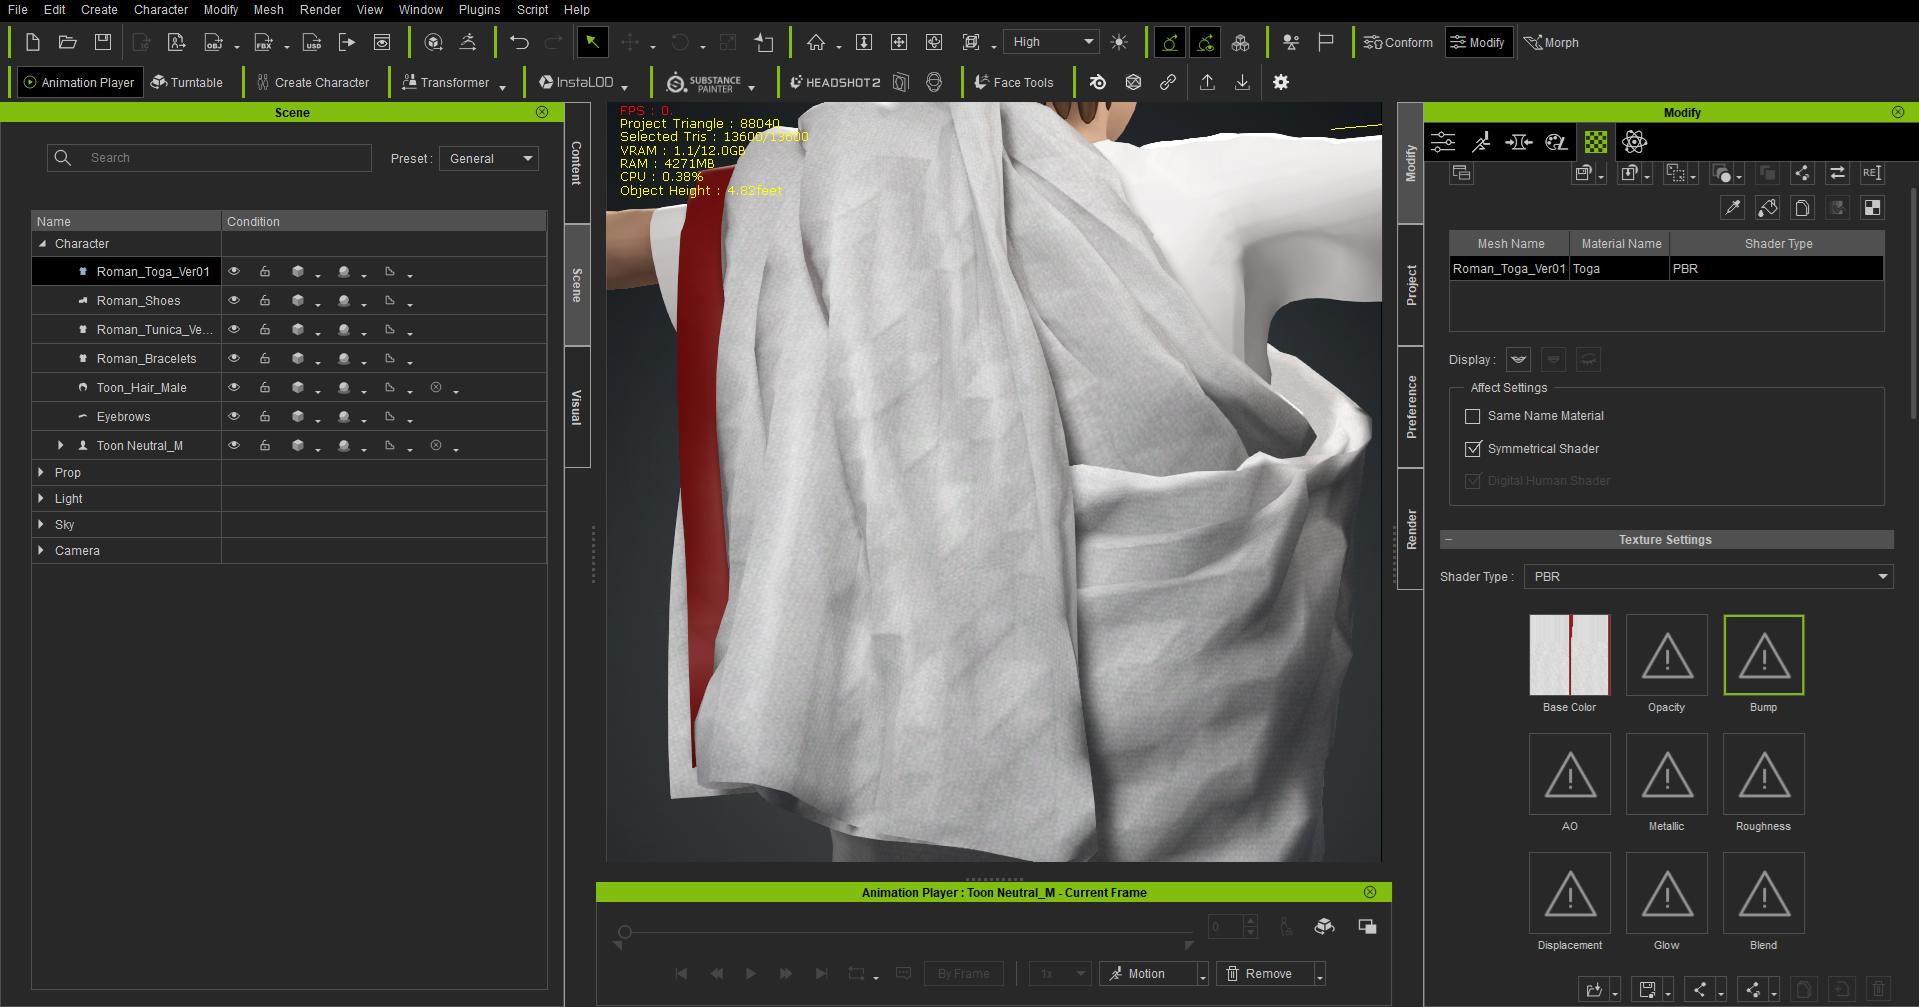Enable Same Name Material checkbox
Image resolution: width=1919 pixels, height=1007 pixels.
(x=1473, y=416)
